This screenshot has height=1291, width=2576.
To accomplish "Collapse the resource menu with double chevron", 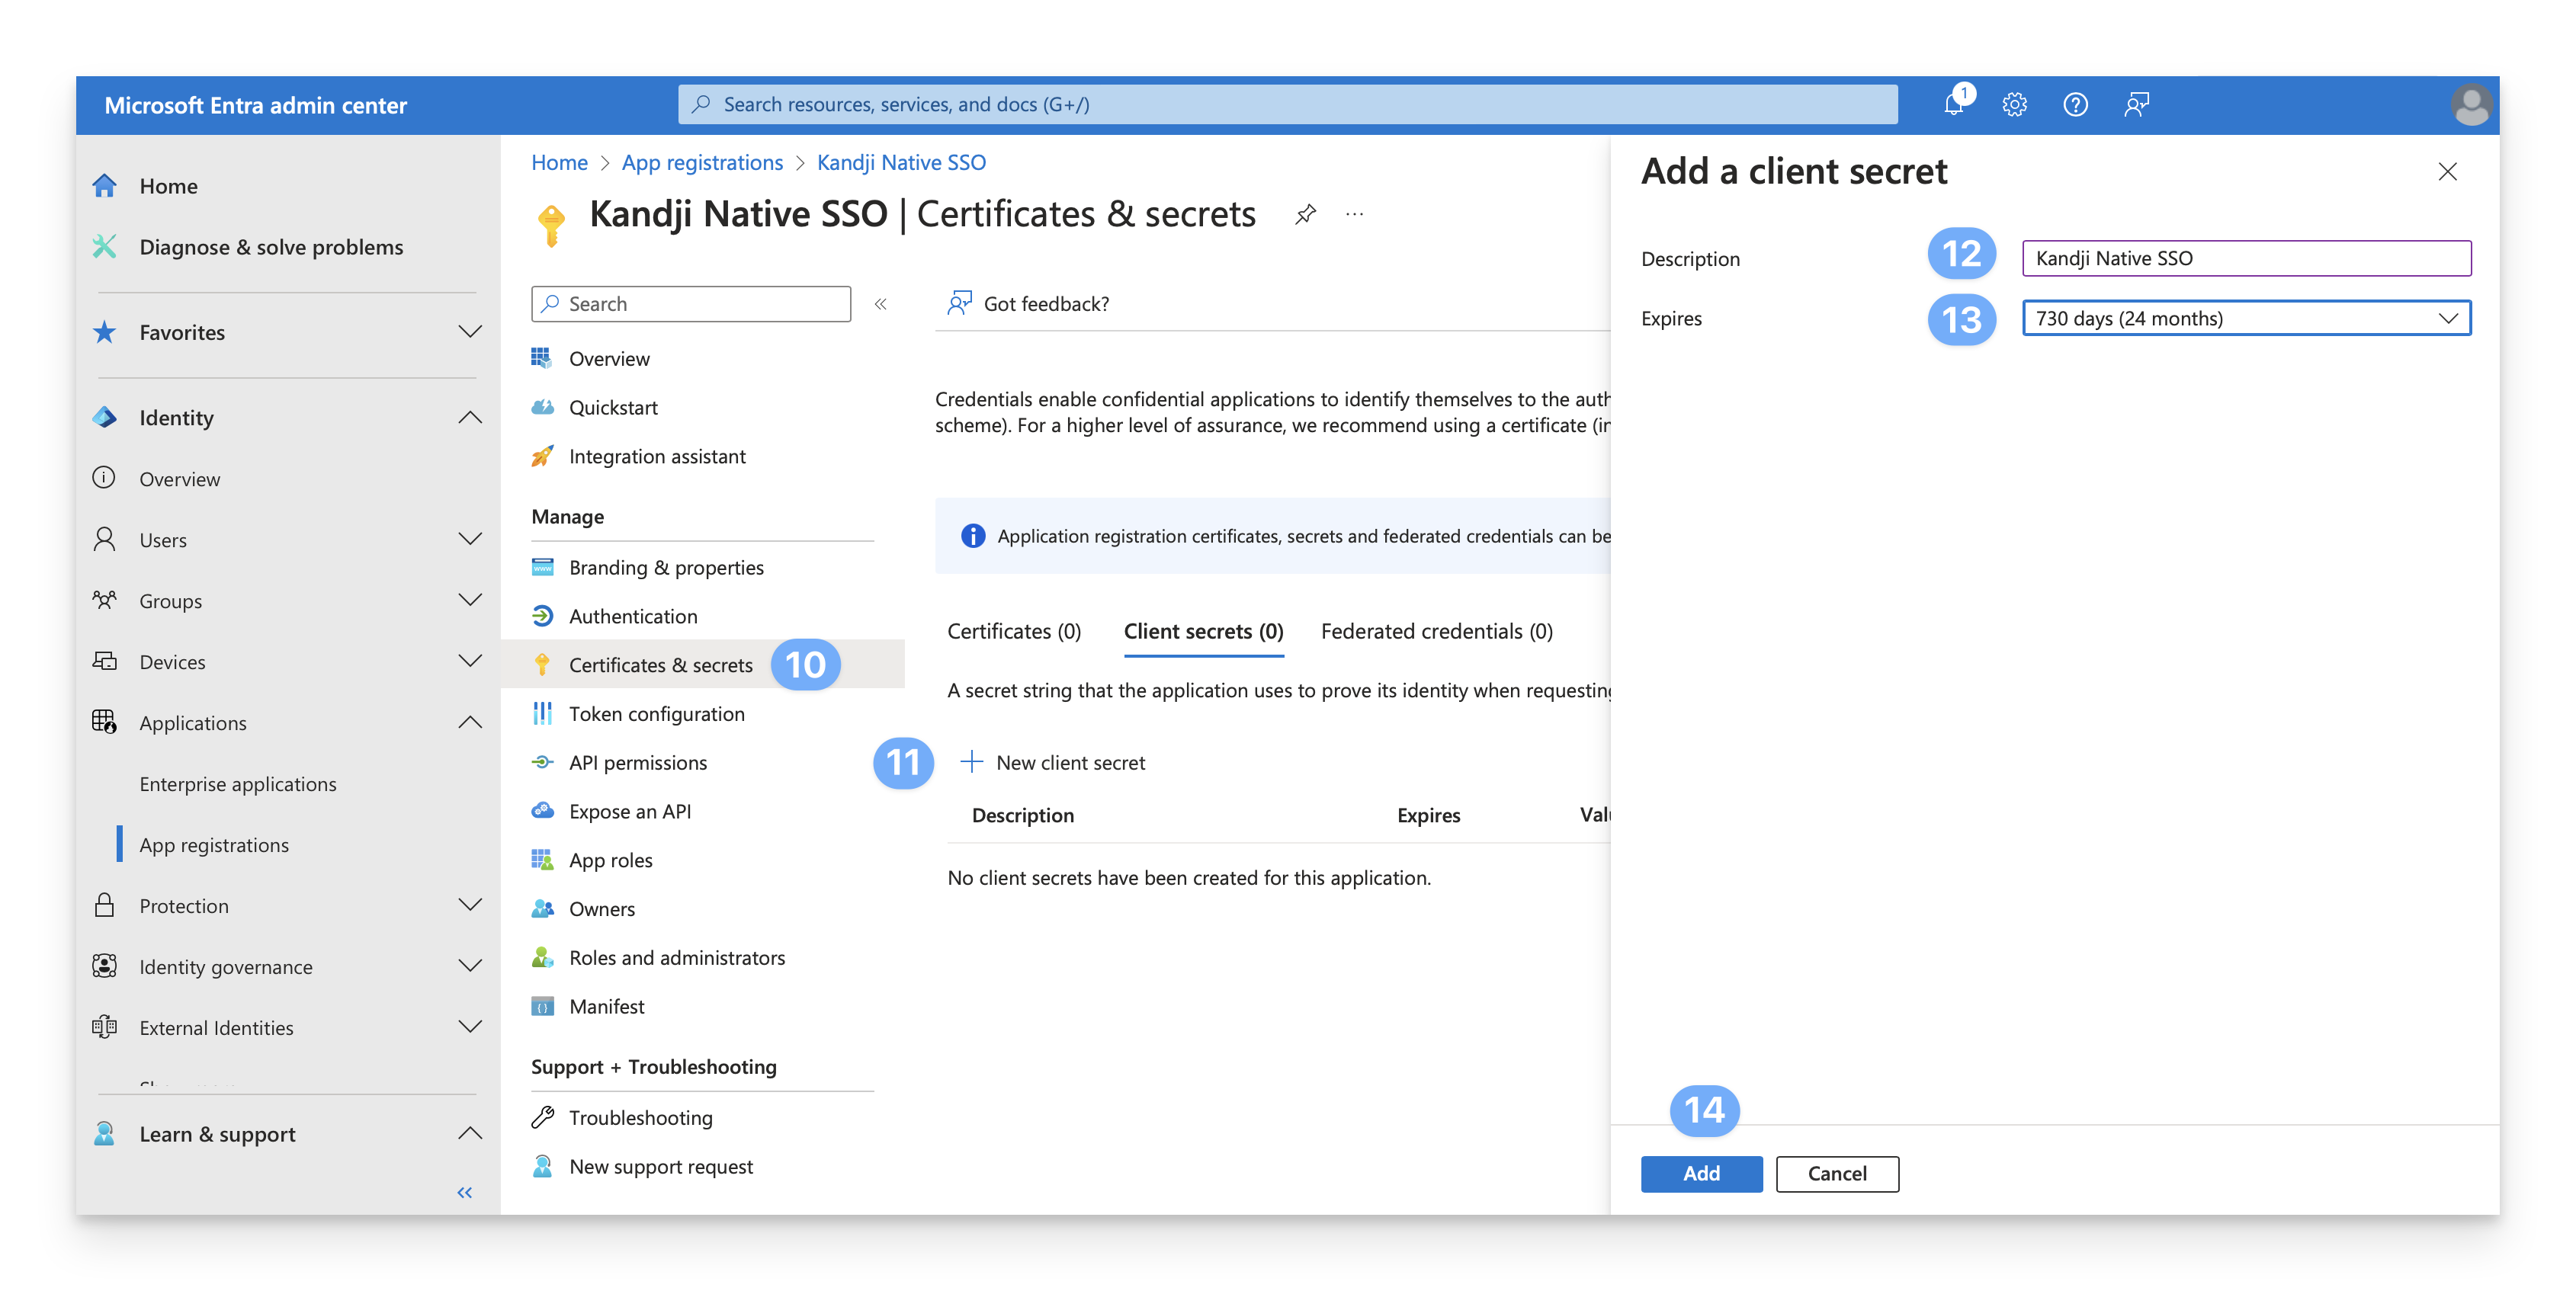I will (x=881, y=304).
